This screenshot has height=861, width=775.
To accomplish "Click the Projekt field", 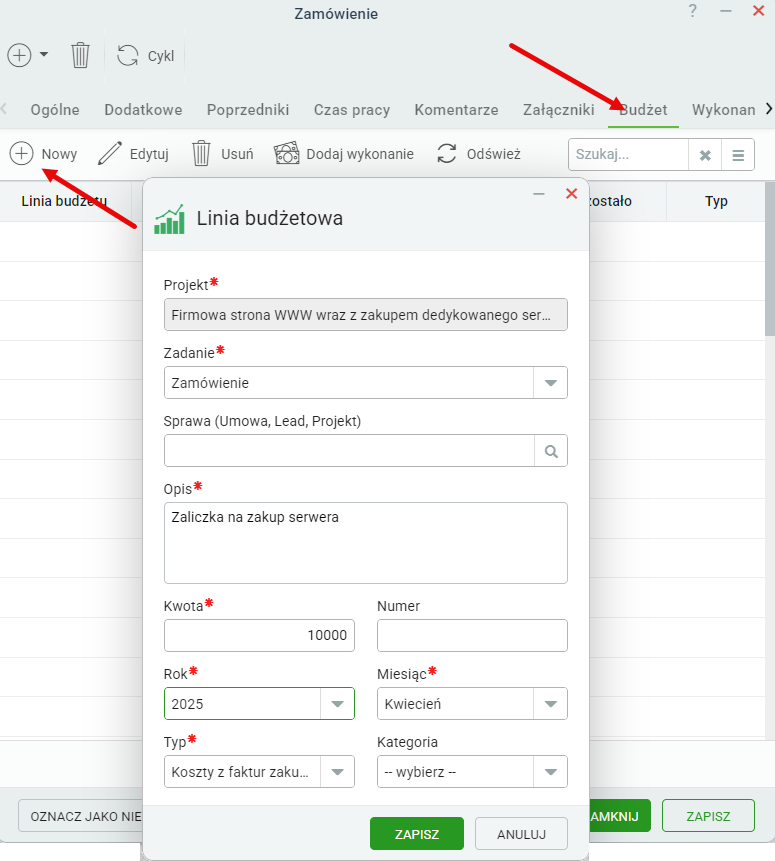I will coord(366,315).
